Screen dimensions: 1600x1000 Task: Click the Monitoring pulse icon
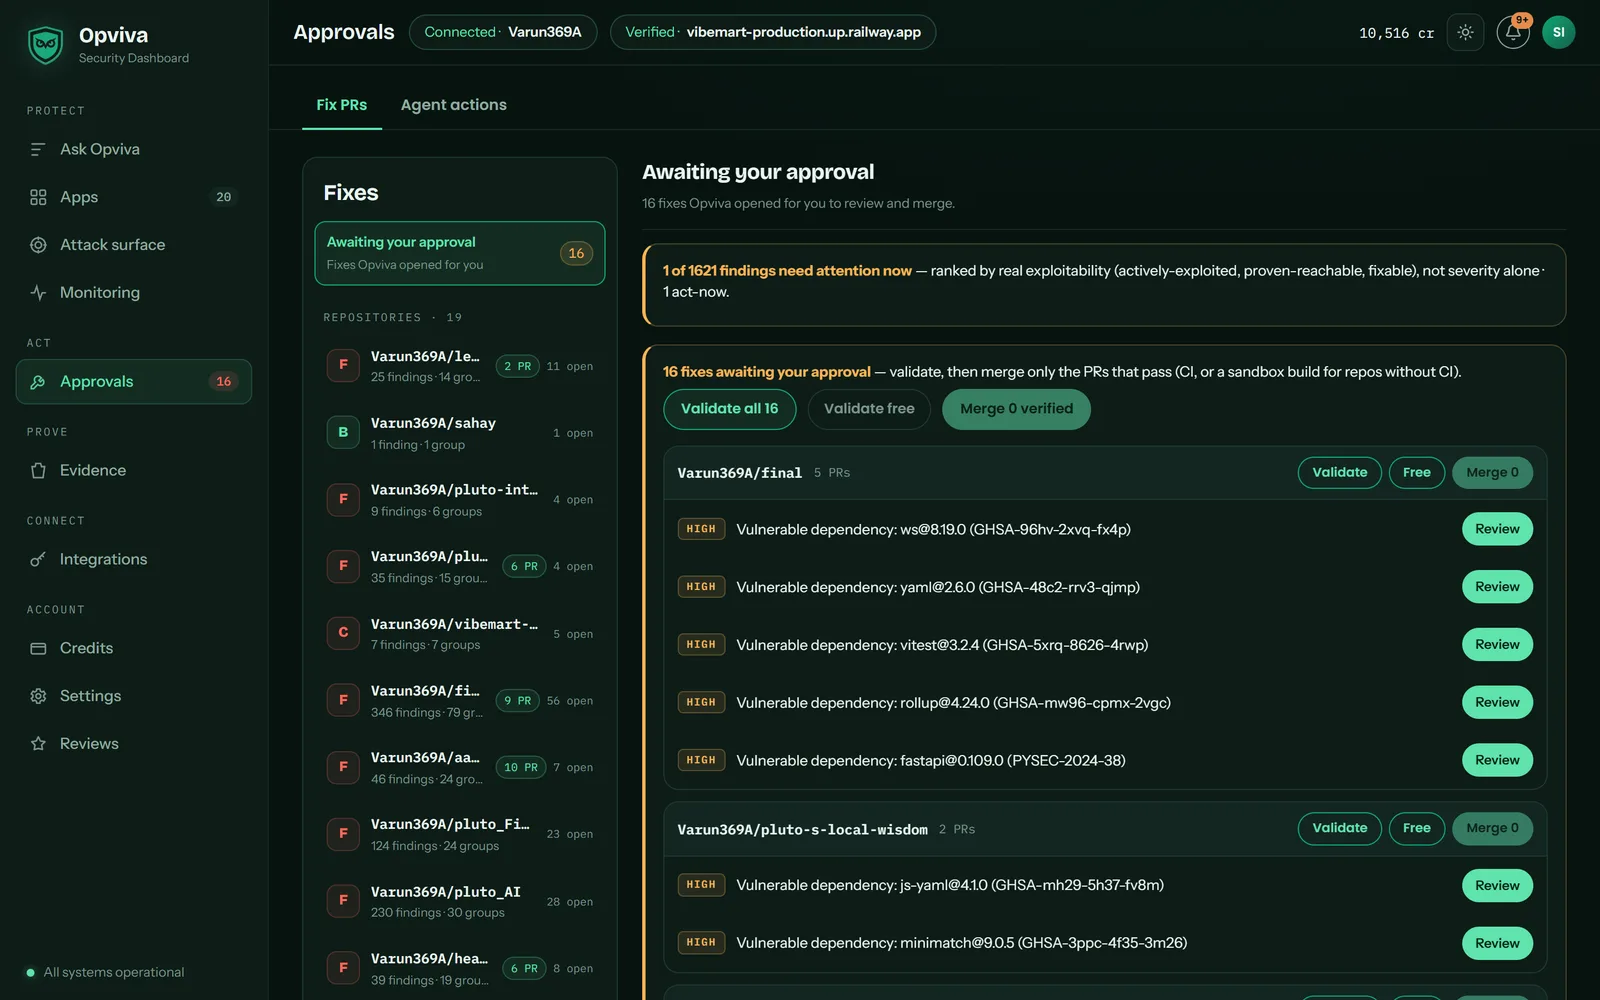38,293
